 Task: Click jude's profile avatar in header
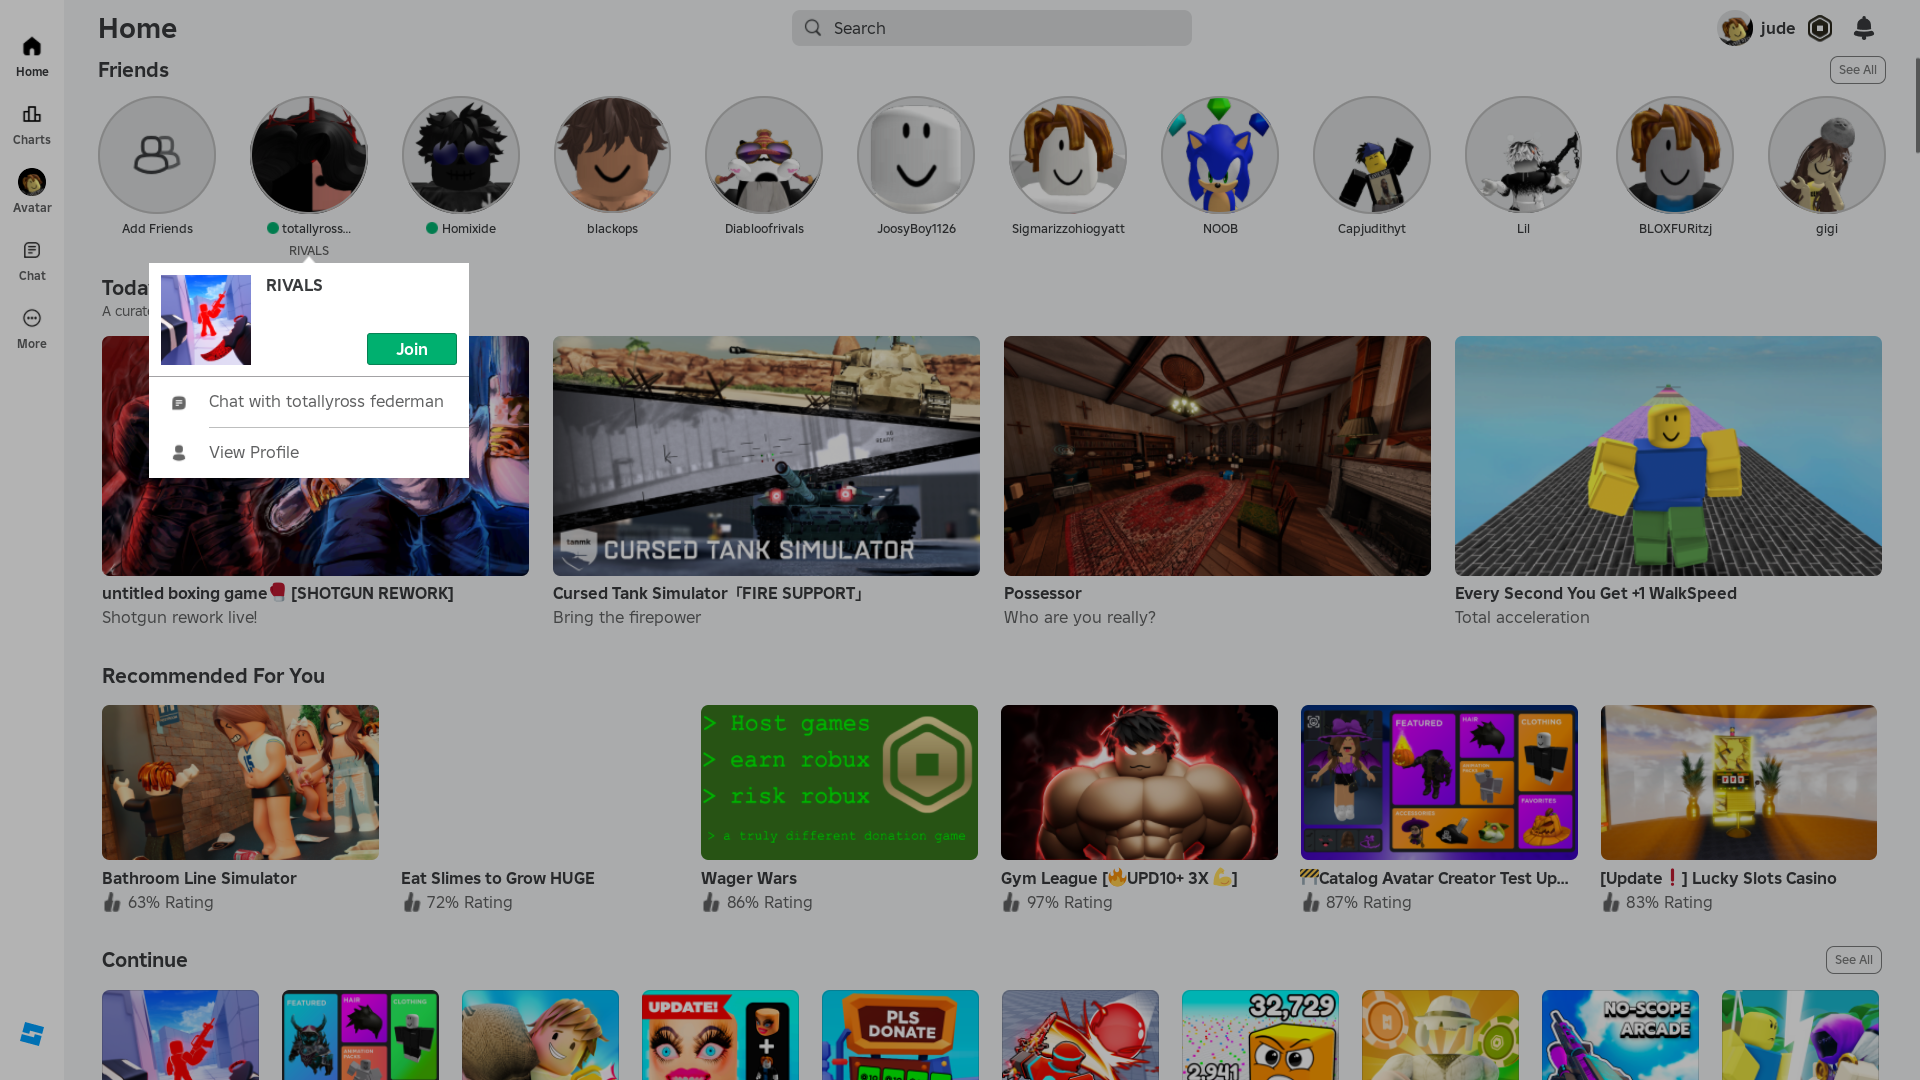tap(1735, 28)
